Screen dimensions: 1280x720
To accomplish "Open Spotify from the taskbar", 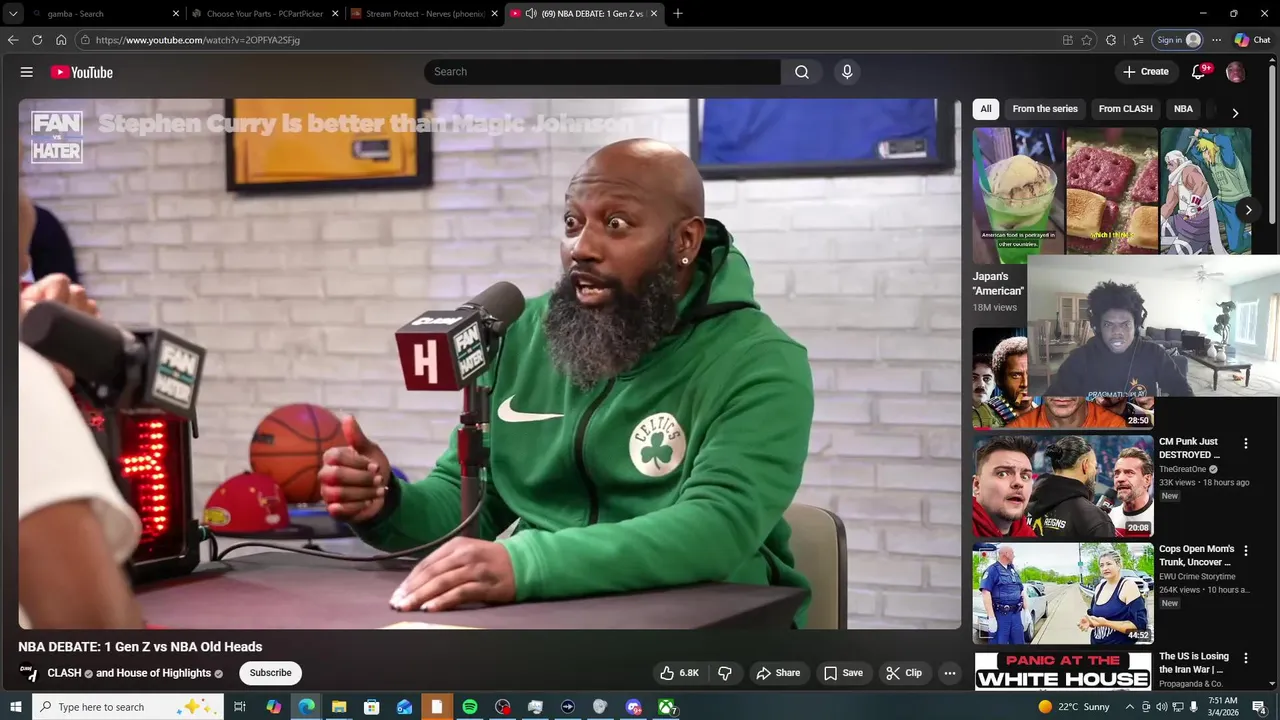I will 470,707.
